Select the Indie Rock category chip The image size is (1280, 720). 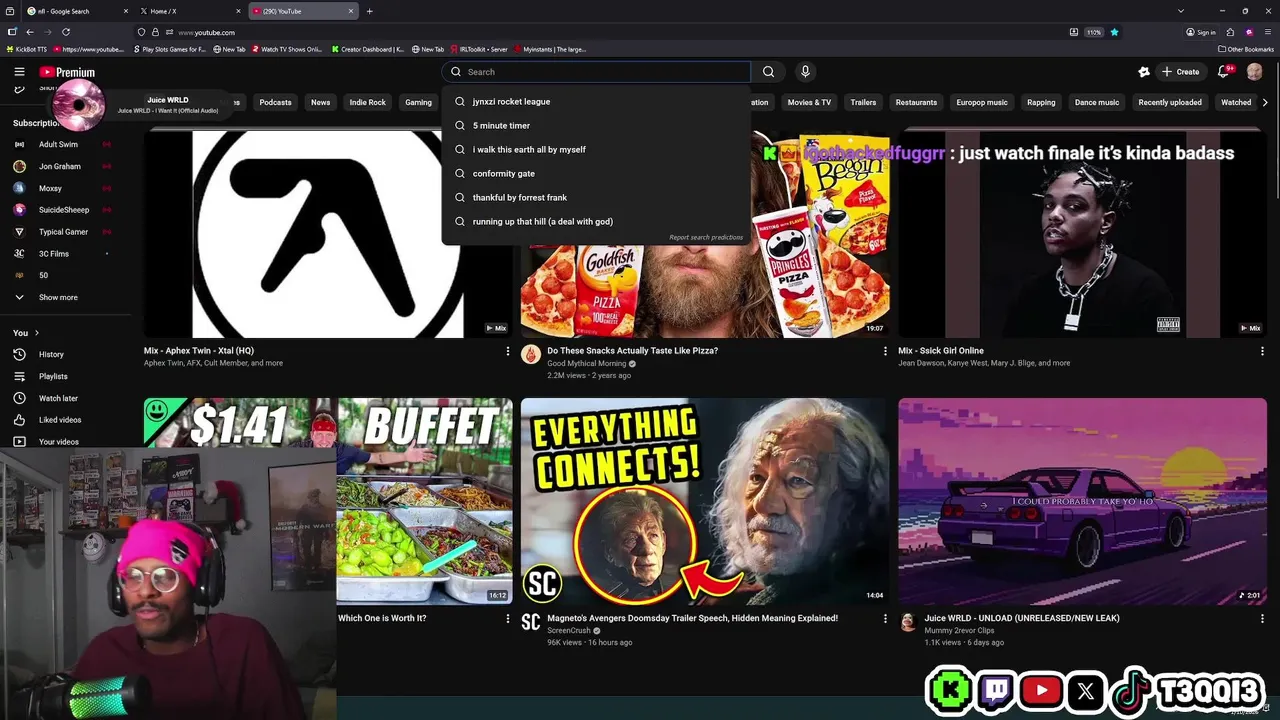pyautogui.click(x=367, y=102)
